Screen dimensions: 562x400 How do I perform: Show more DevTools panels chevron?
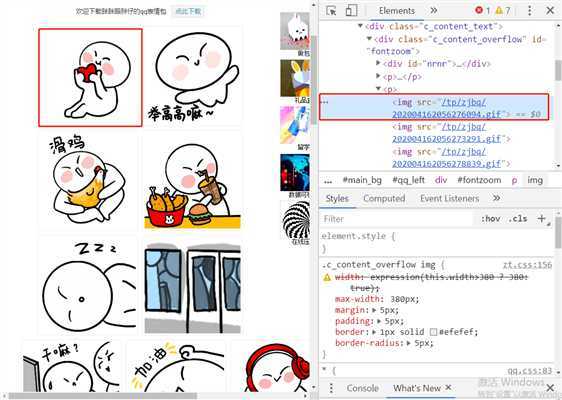point(434,10)
